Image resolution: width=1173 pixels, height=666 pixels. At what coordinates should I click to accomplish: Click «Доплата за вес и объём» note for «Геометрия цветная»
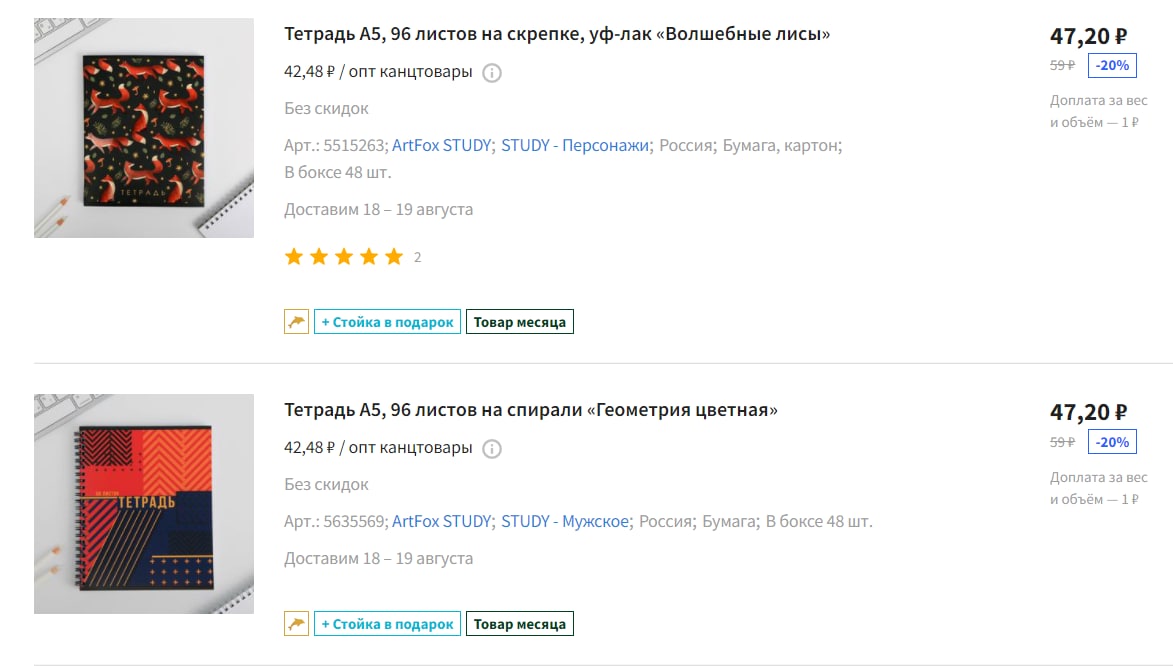1098,488
